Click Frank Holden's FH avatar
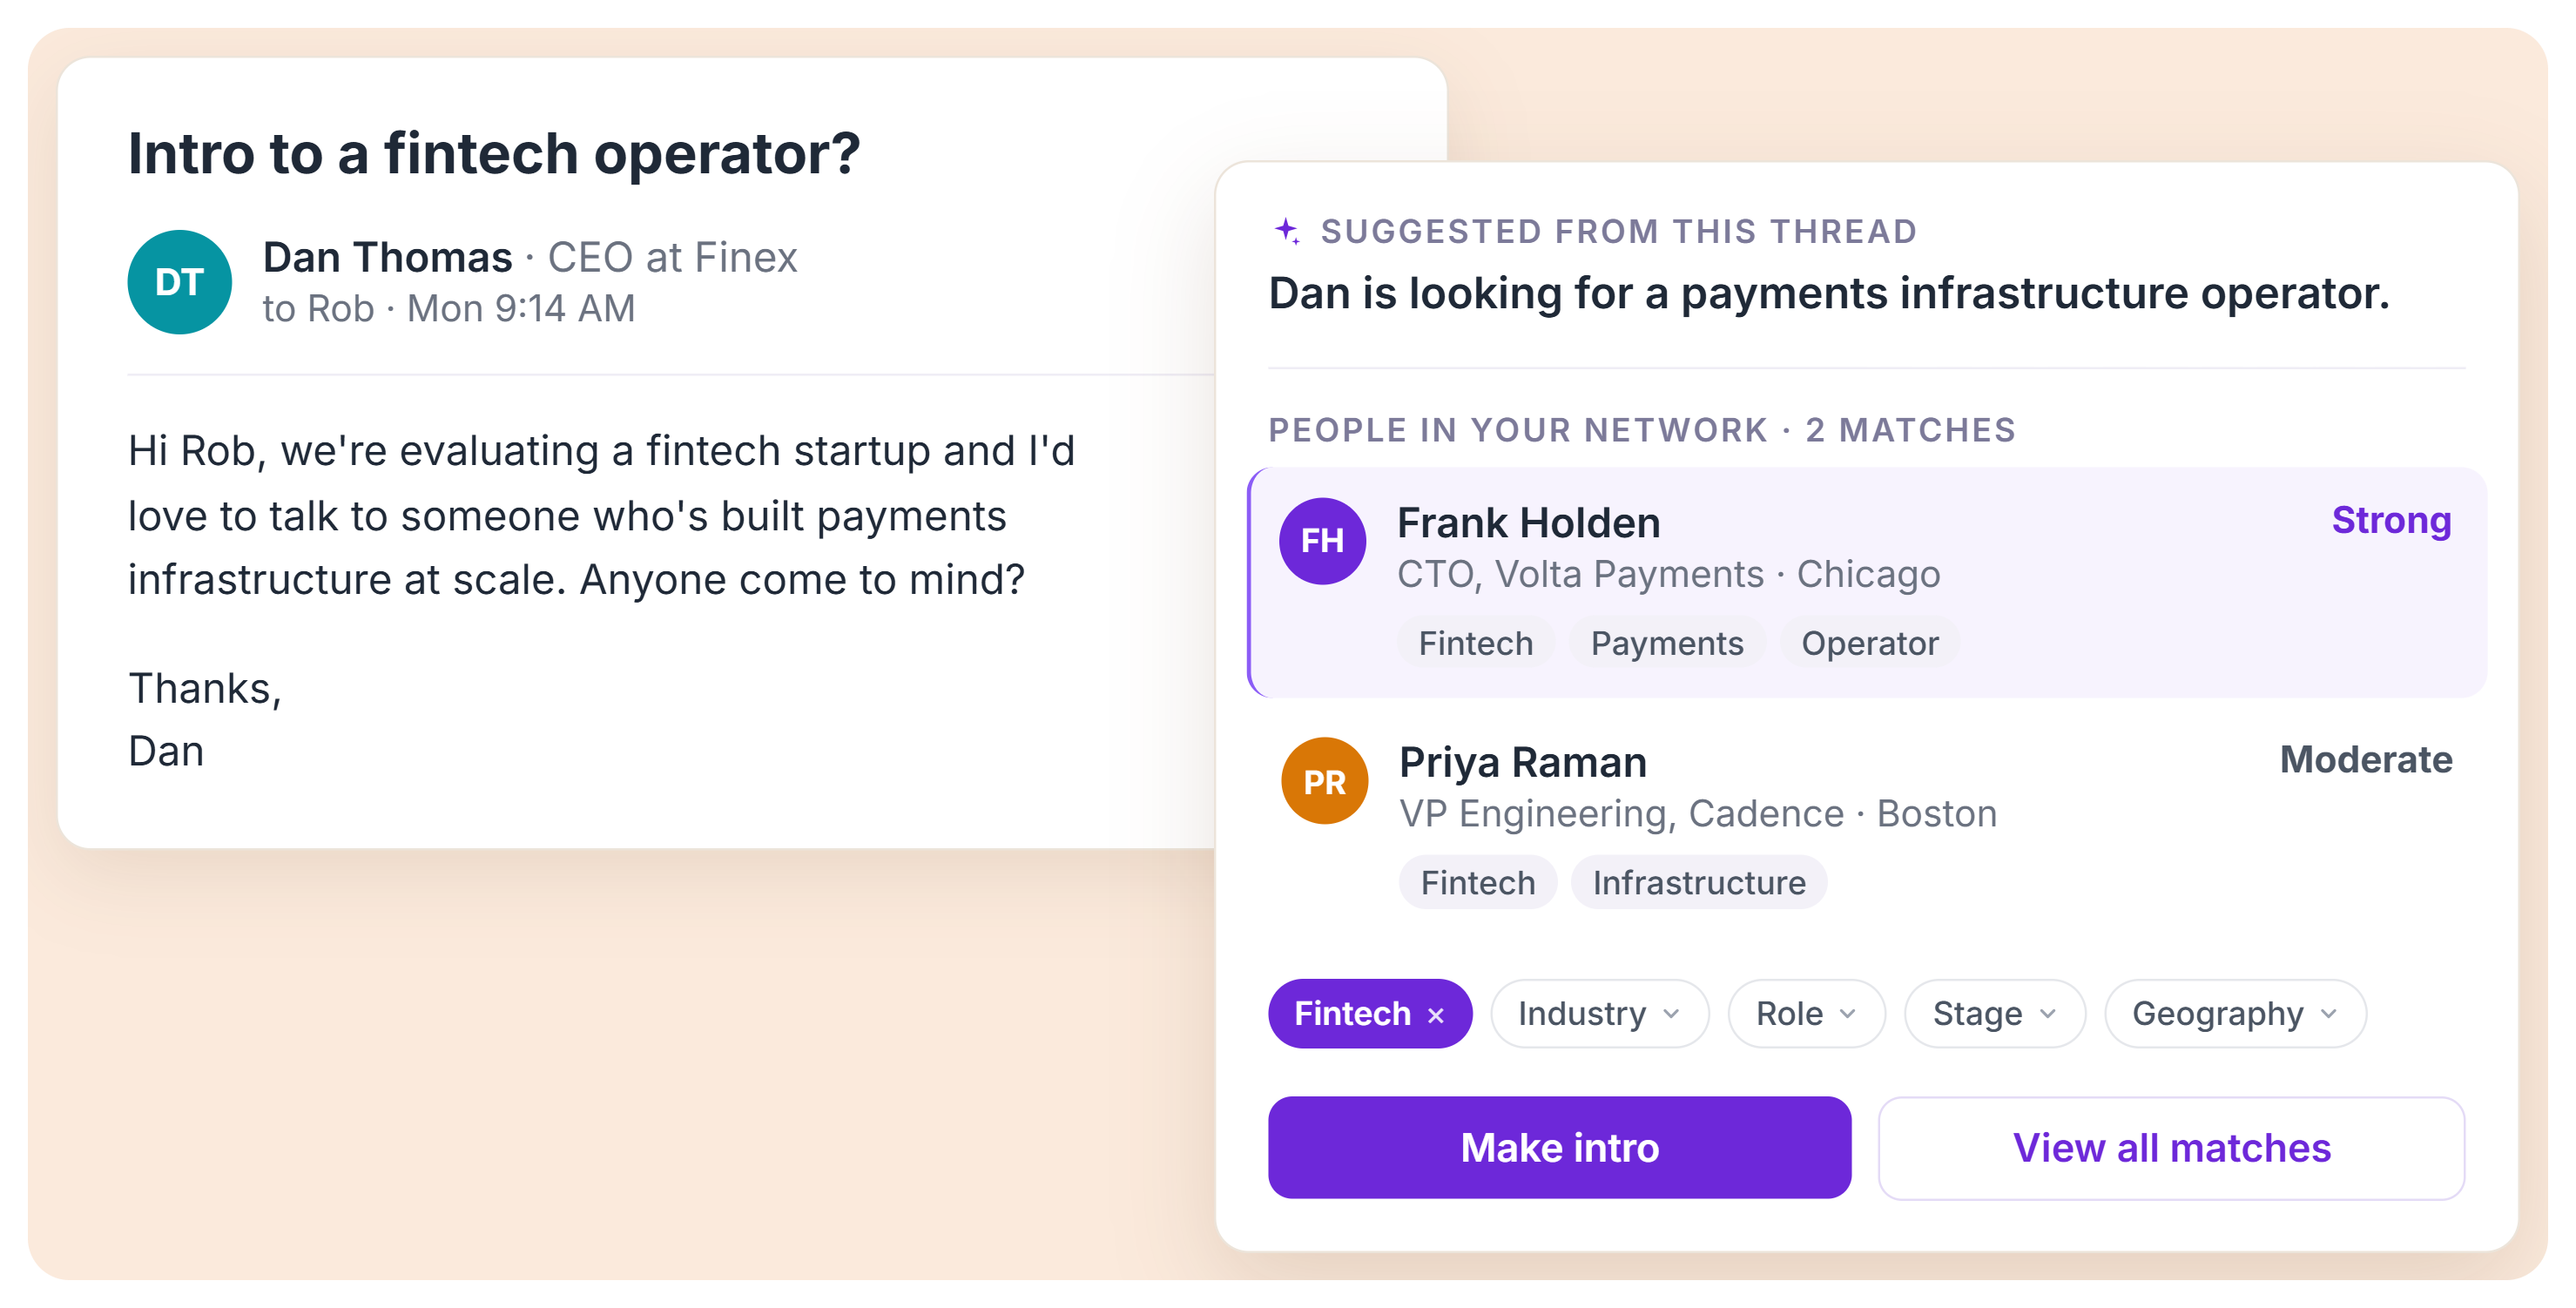This screenshot has height=1308, width=2576. (x=1322, y=541)
